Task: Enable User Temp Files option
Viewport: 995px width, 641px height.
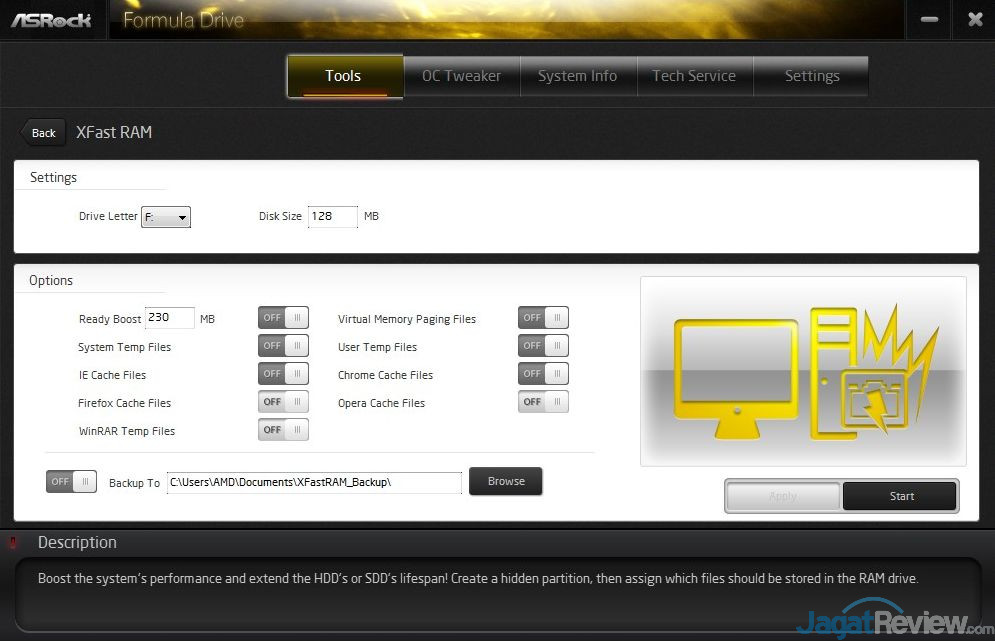Action: click(543, 345)
